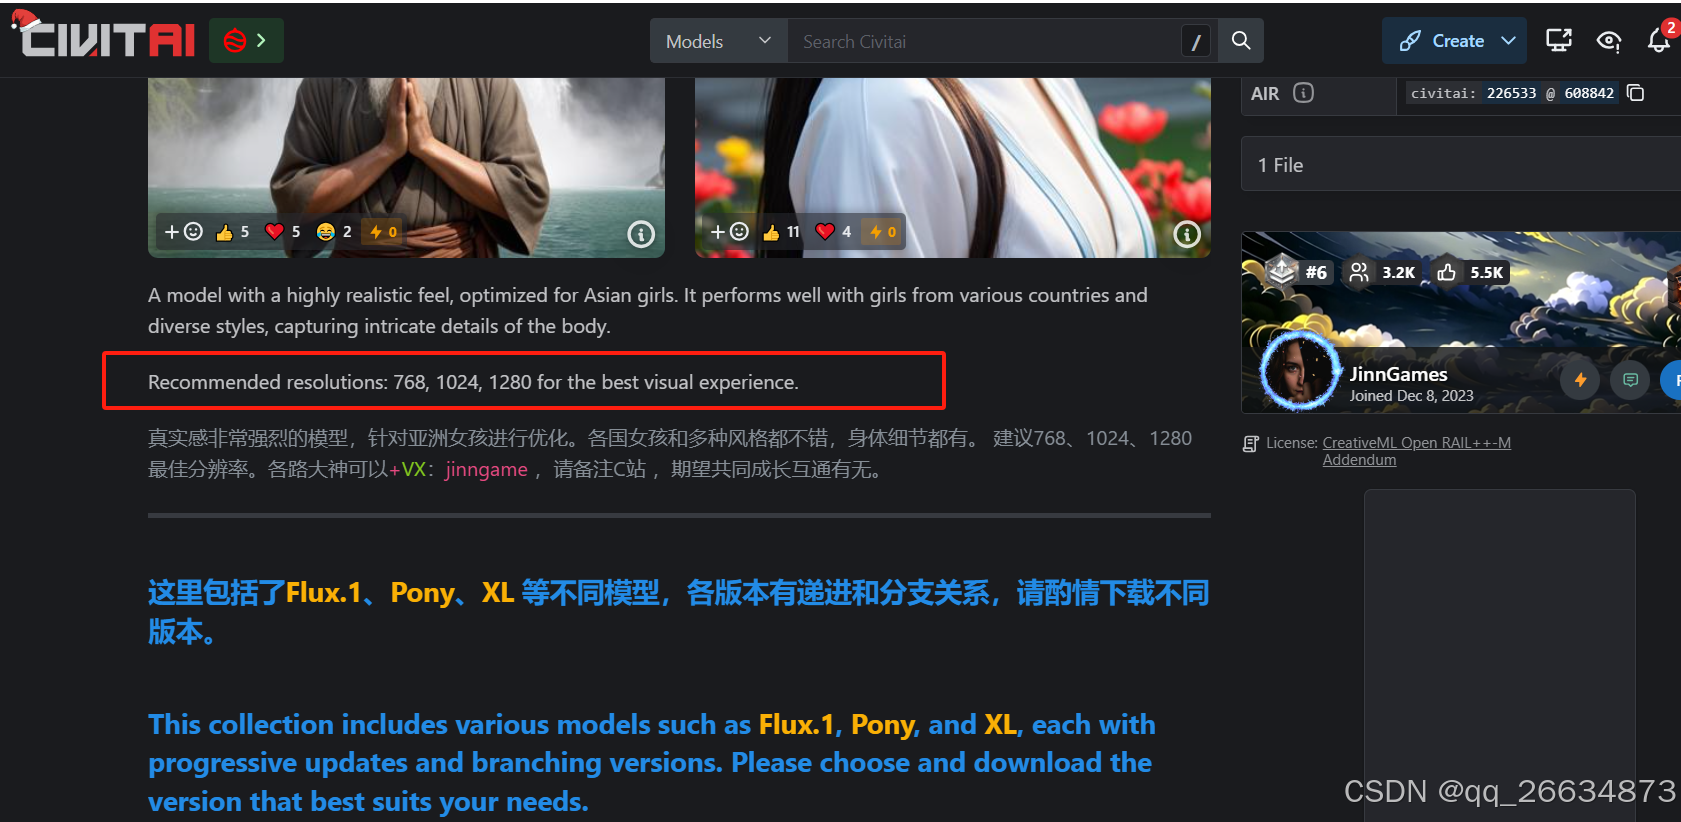
Task: Toggle heart reaction on monk image
Action: pyautogui.click(x=282, y=232)
